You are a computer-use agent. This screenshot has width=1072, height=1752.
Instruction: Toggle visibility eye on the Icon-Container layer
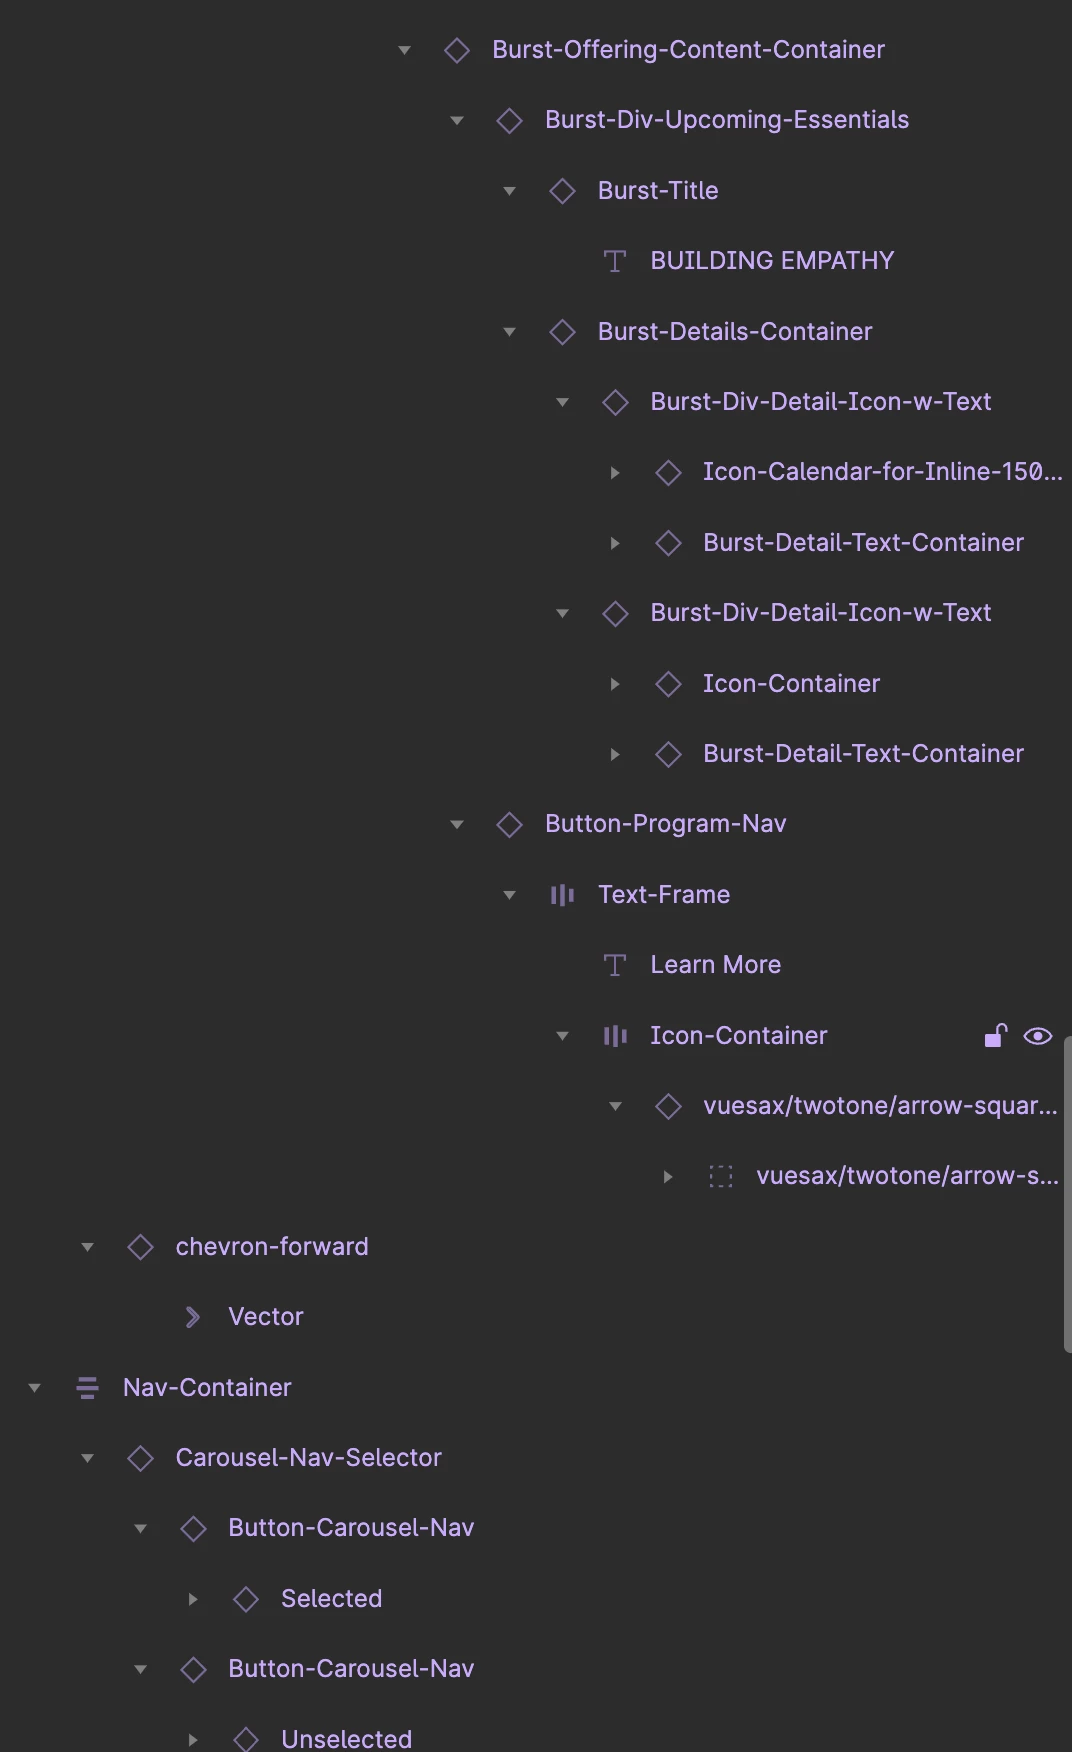point(1038,1036)
